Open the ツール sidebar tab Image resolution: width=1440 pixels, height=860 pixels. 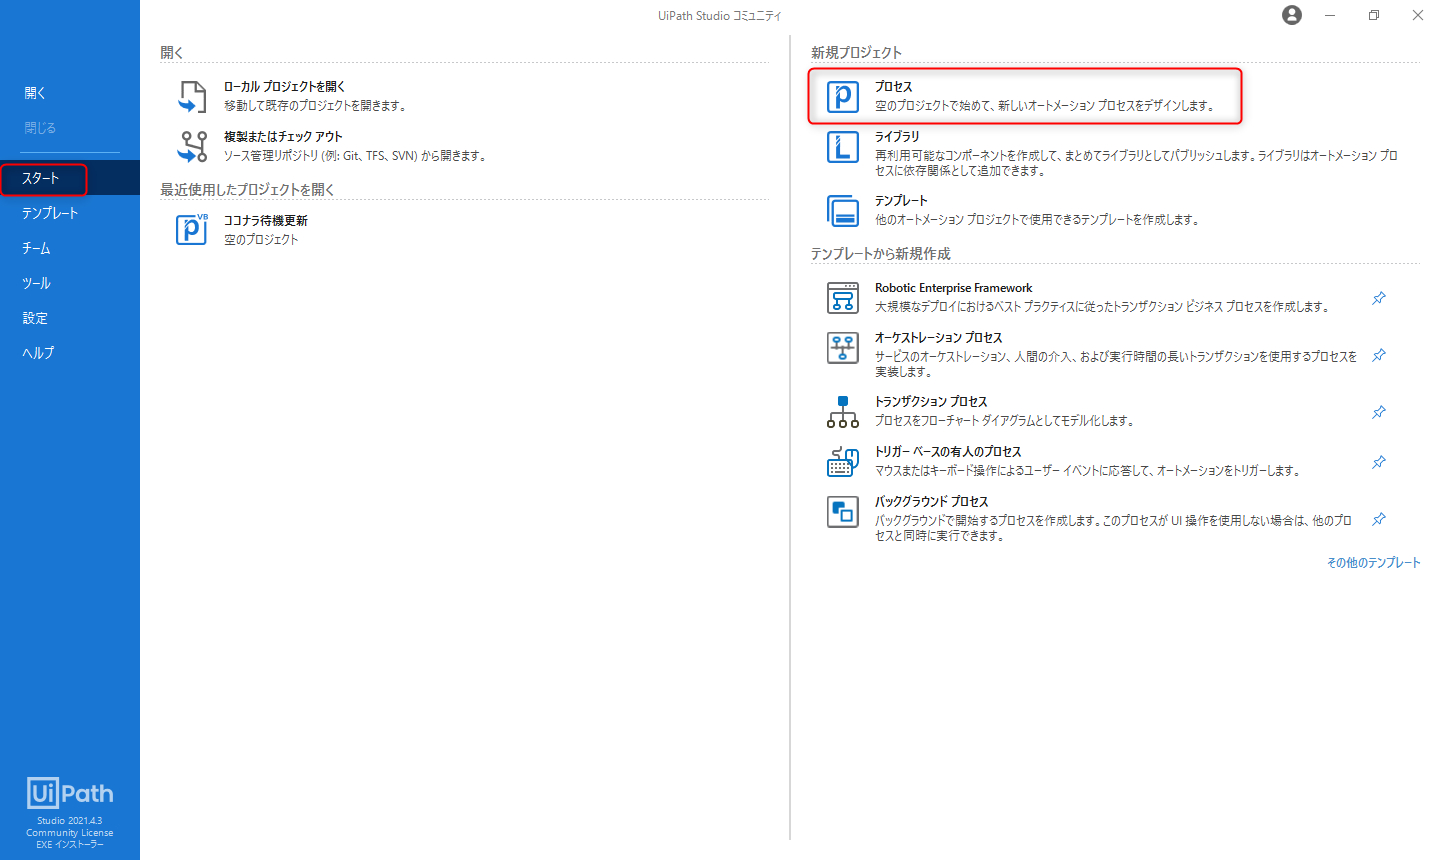pyautogui.click(x=70, y=283)
